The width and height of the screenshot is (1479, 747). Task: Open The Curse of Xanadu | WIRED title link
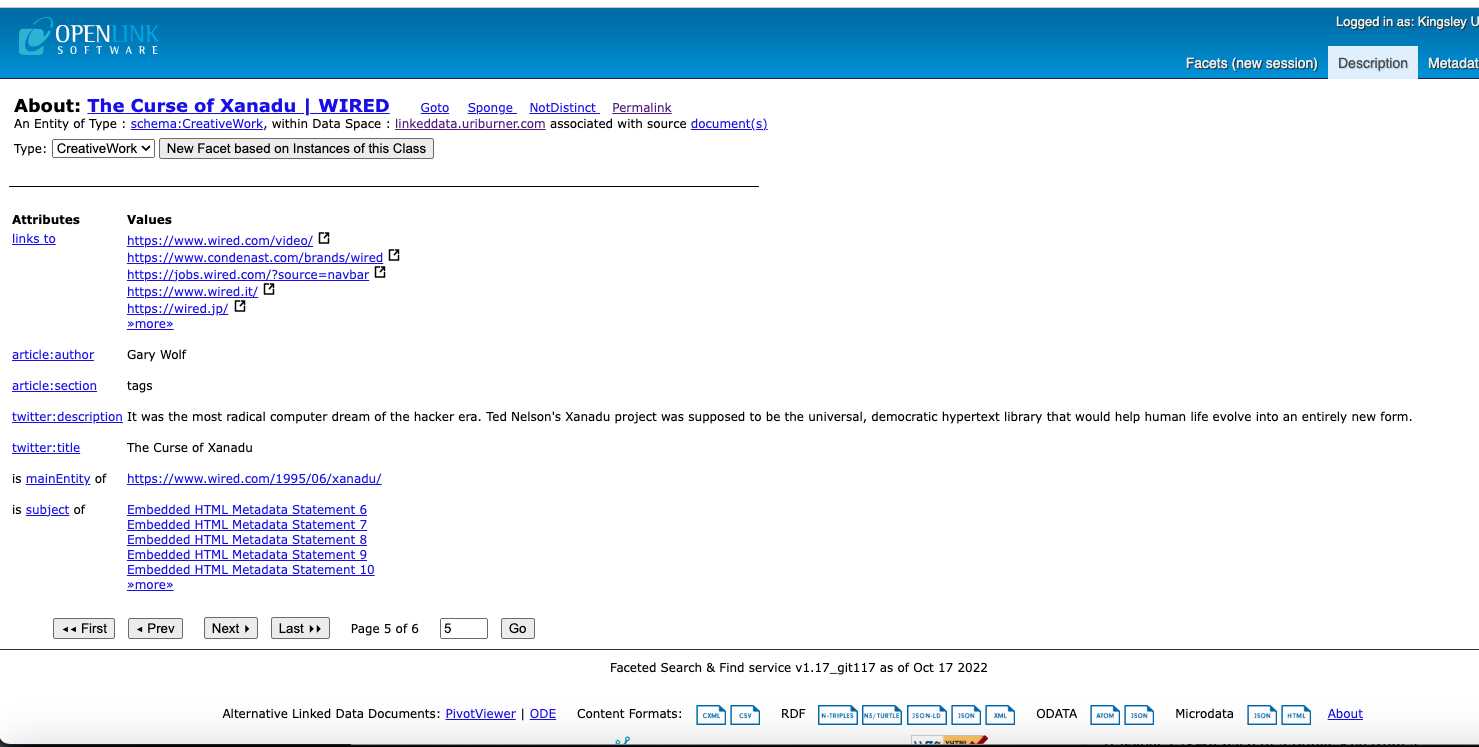click(238, 106)
